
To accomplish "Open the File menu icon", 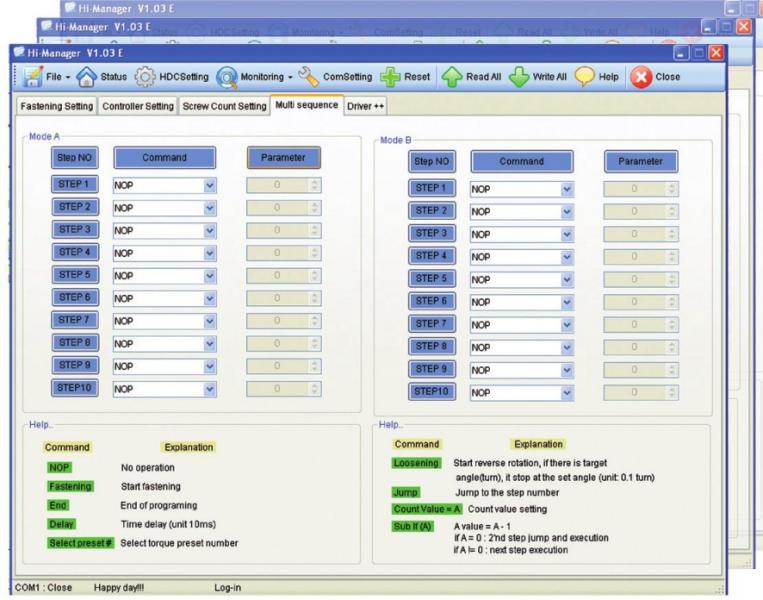I will click(30, 76).
